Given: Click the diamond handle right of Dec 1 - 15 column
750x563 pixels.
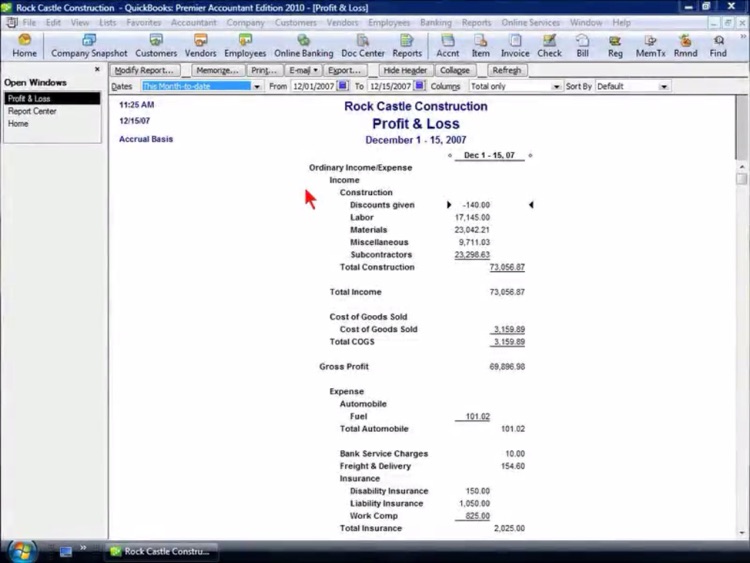Looking at the screenshot, I should coord(530,155).
